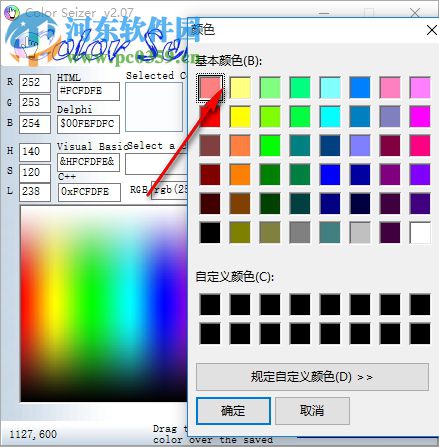
Task: Pick the black basic color swatch
Action: 210,233
